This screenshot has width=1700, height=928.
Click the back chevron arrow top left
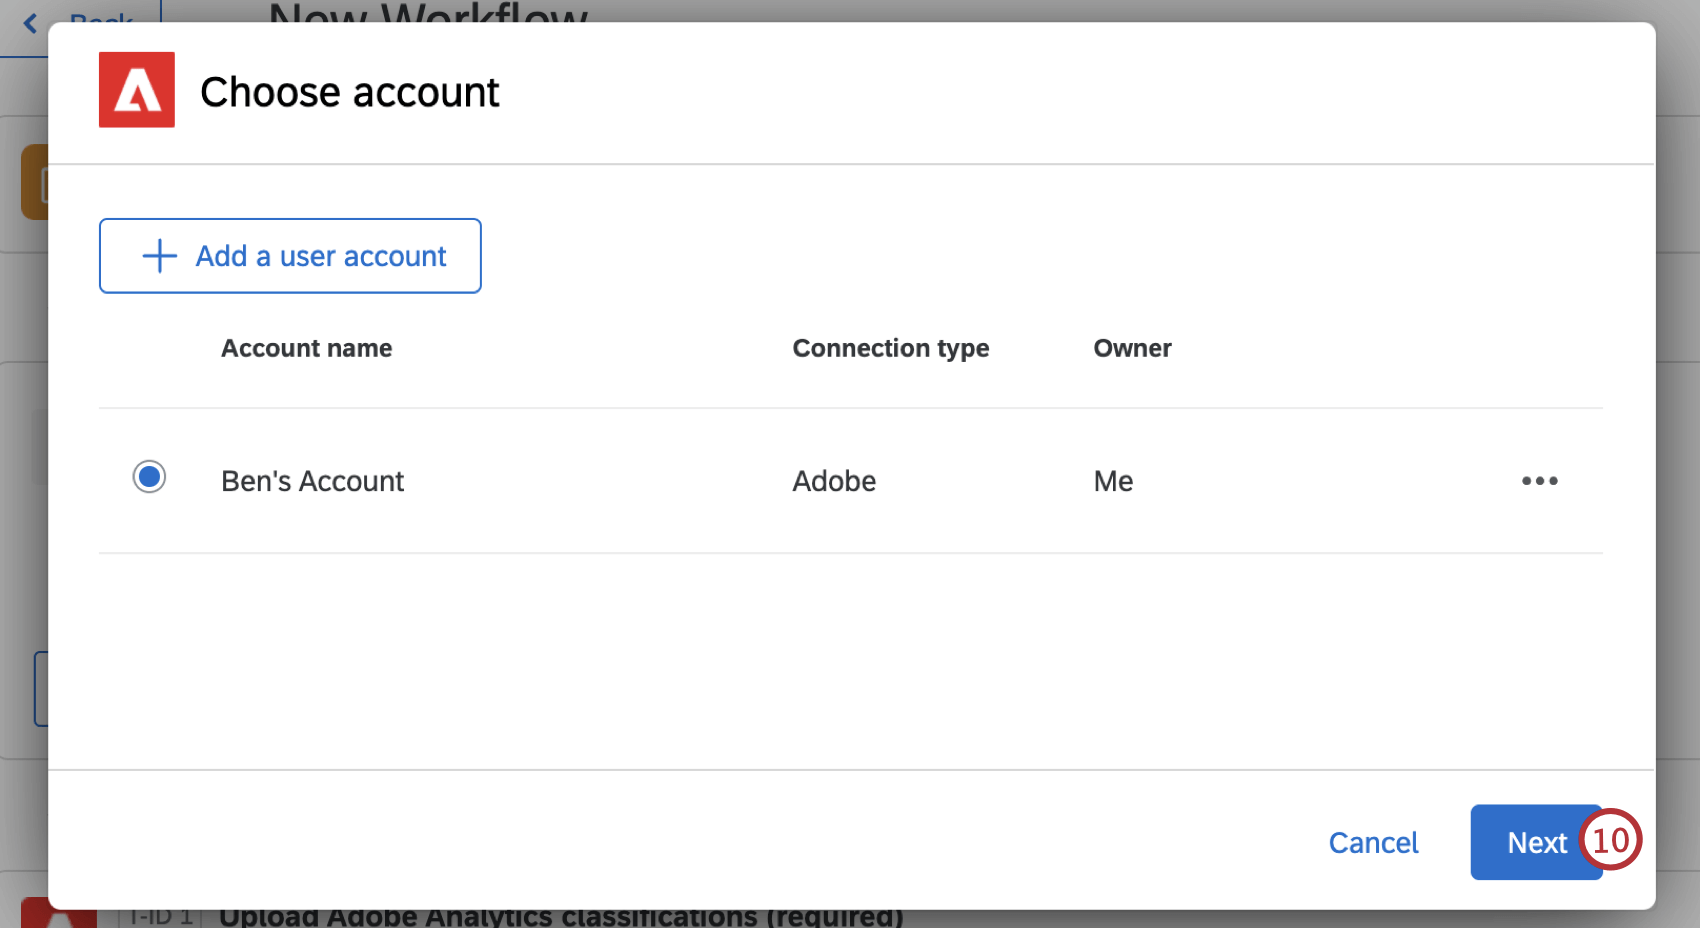point(28,22)
